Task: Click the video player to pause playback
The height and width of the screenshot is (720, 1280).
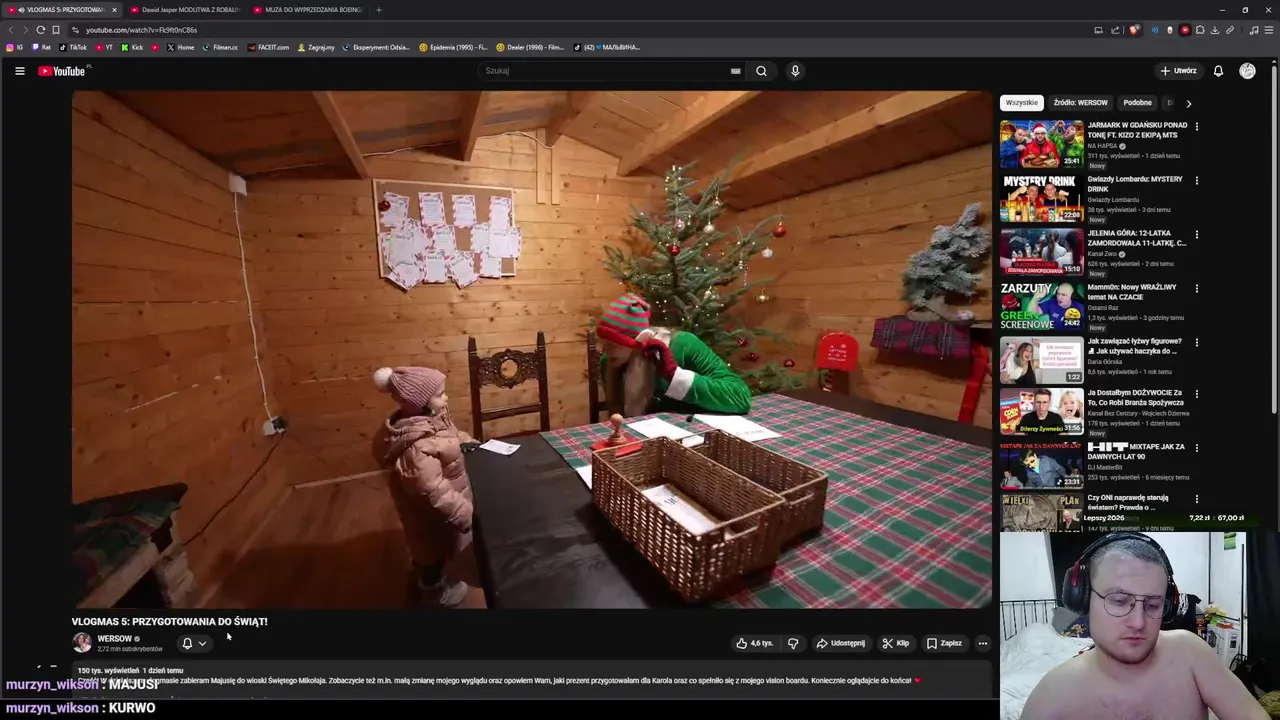Action: click(x=532, y=349)
